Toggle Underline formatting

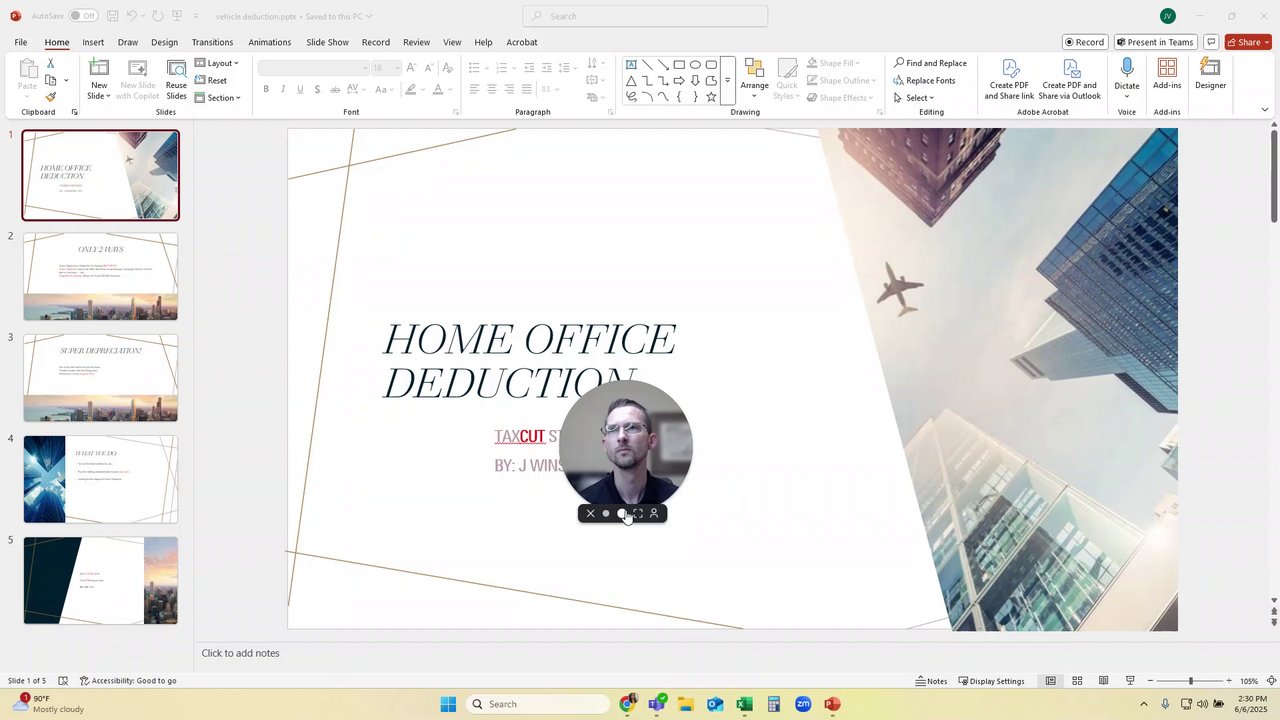point(300,89)
